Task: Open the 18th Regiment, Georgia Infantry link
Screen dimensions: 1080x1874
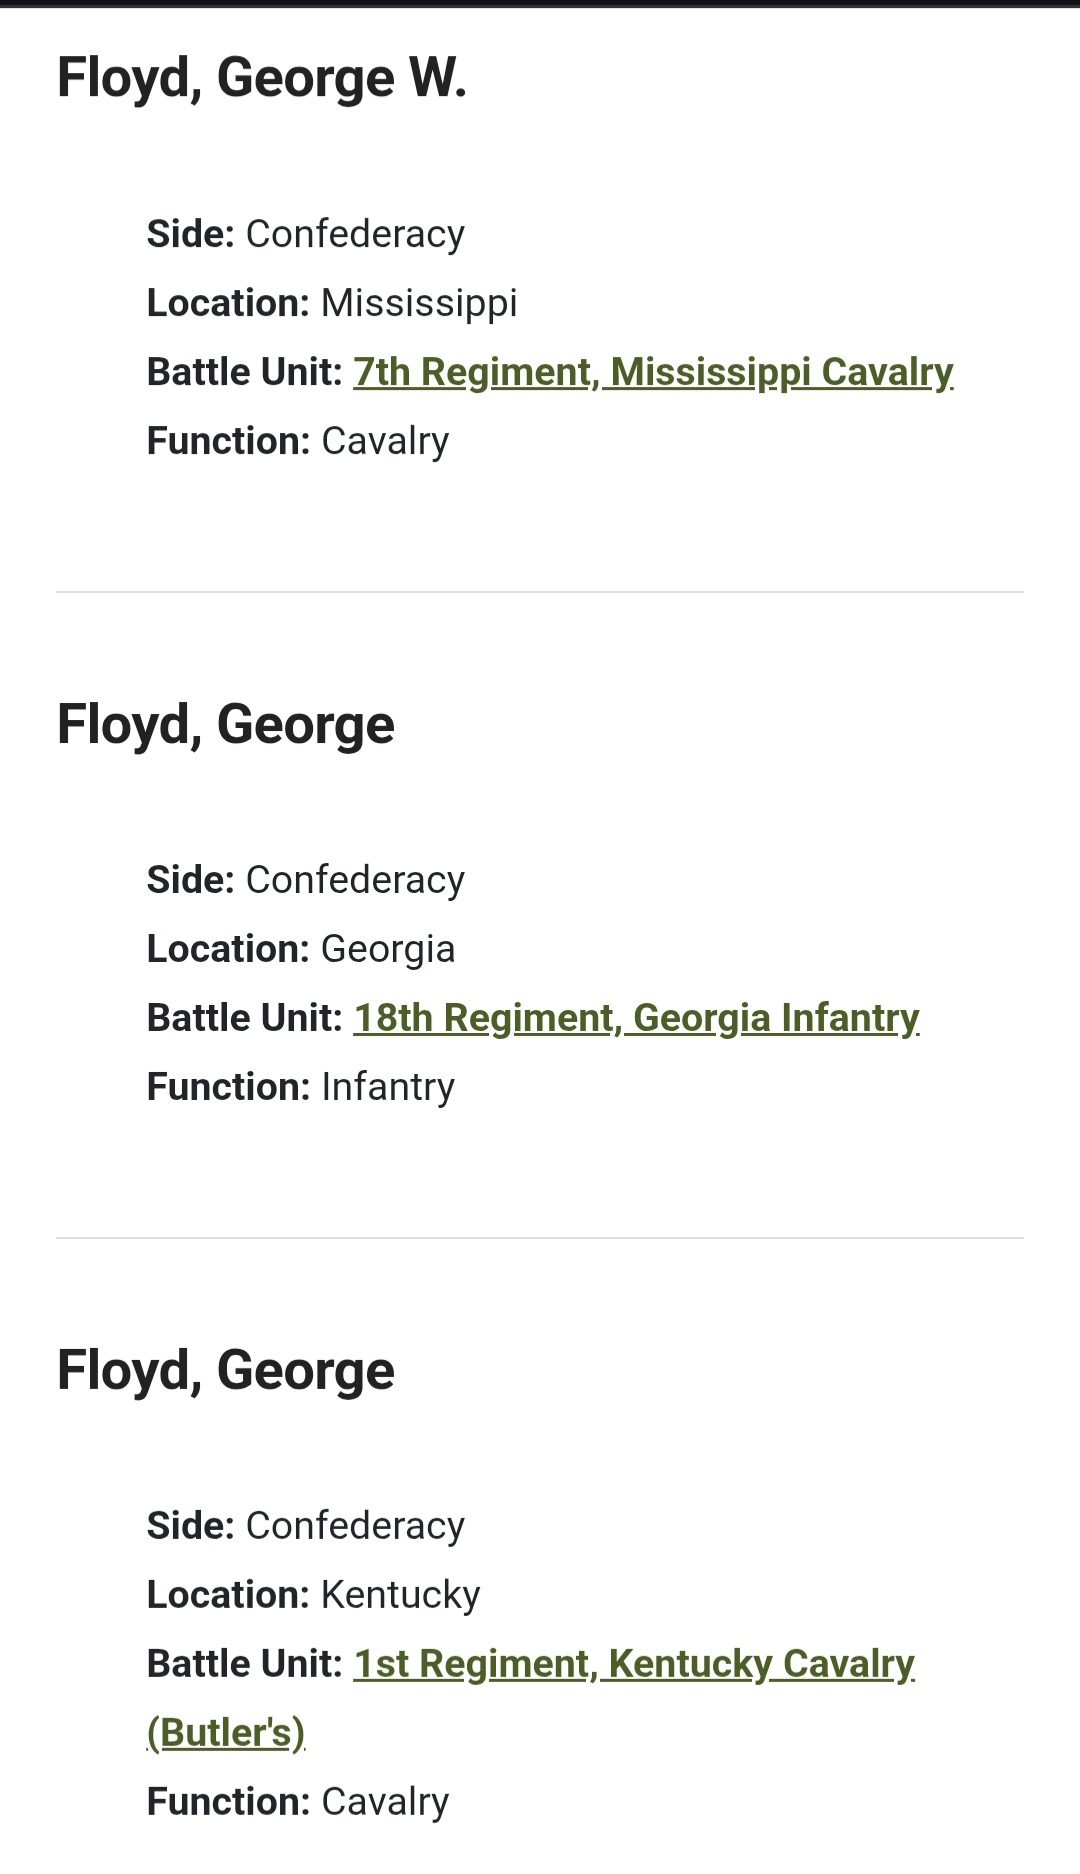Action: click(636, 1018)
